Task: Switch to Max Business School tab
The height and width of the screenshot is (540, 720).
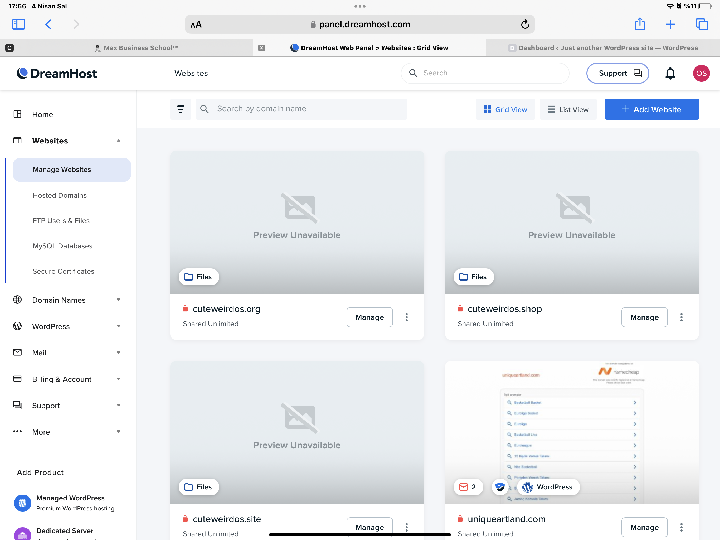Action: click(136, 48)
